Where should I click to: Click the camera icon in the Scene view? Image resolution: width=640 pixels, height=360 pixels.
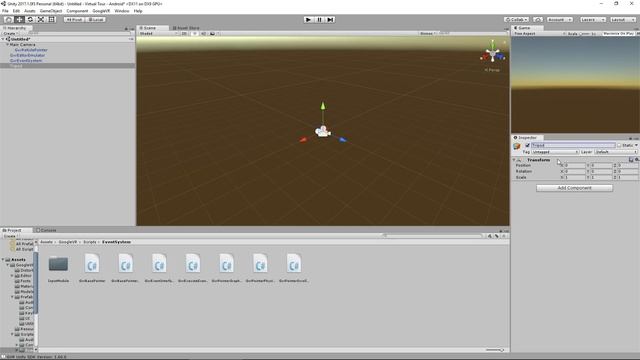[x=322, y=131]
